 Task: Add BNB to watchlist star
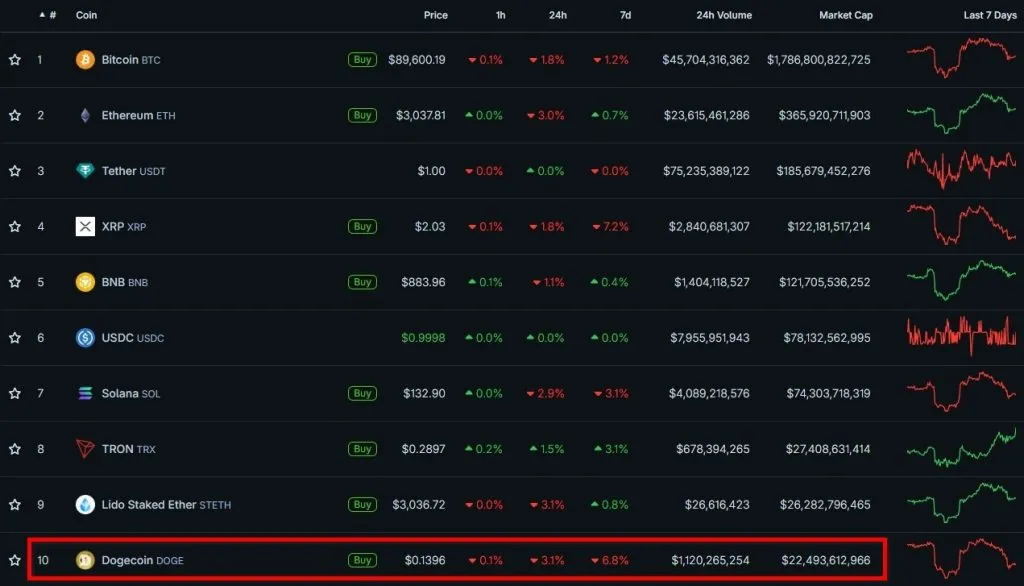(15, 282)
